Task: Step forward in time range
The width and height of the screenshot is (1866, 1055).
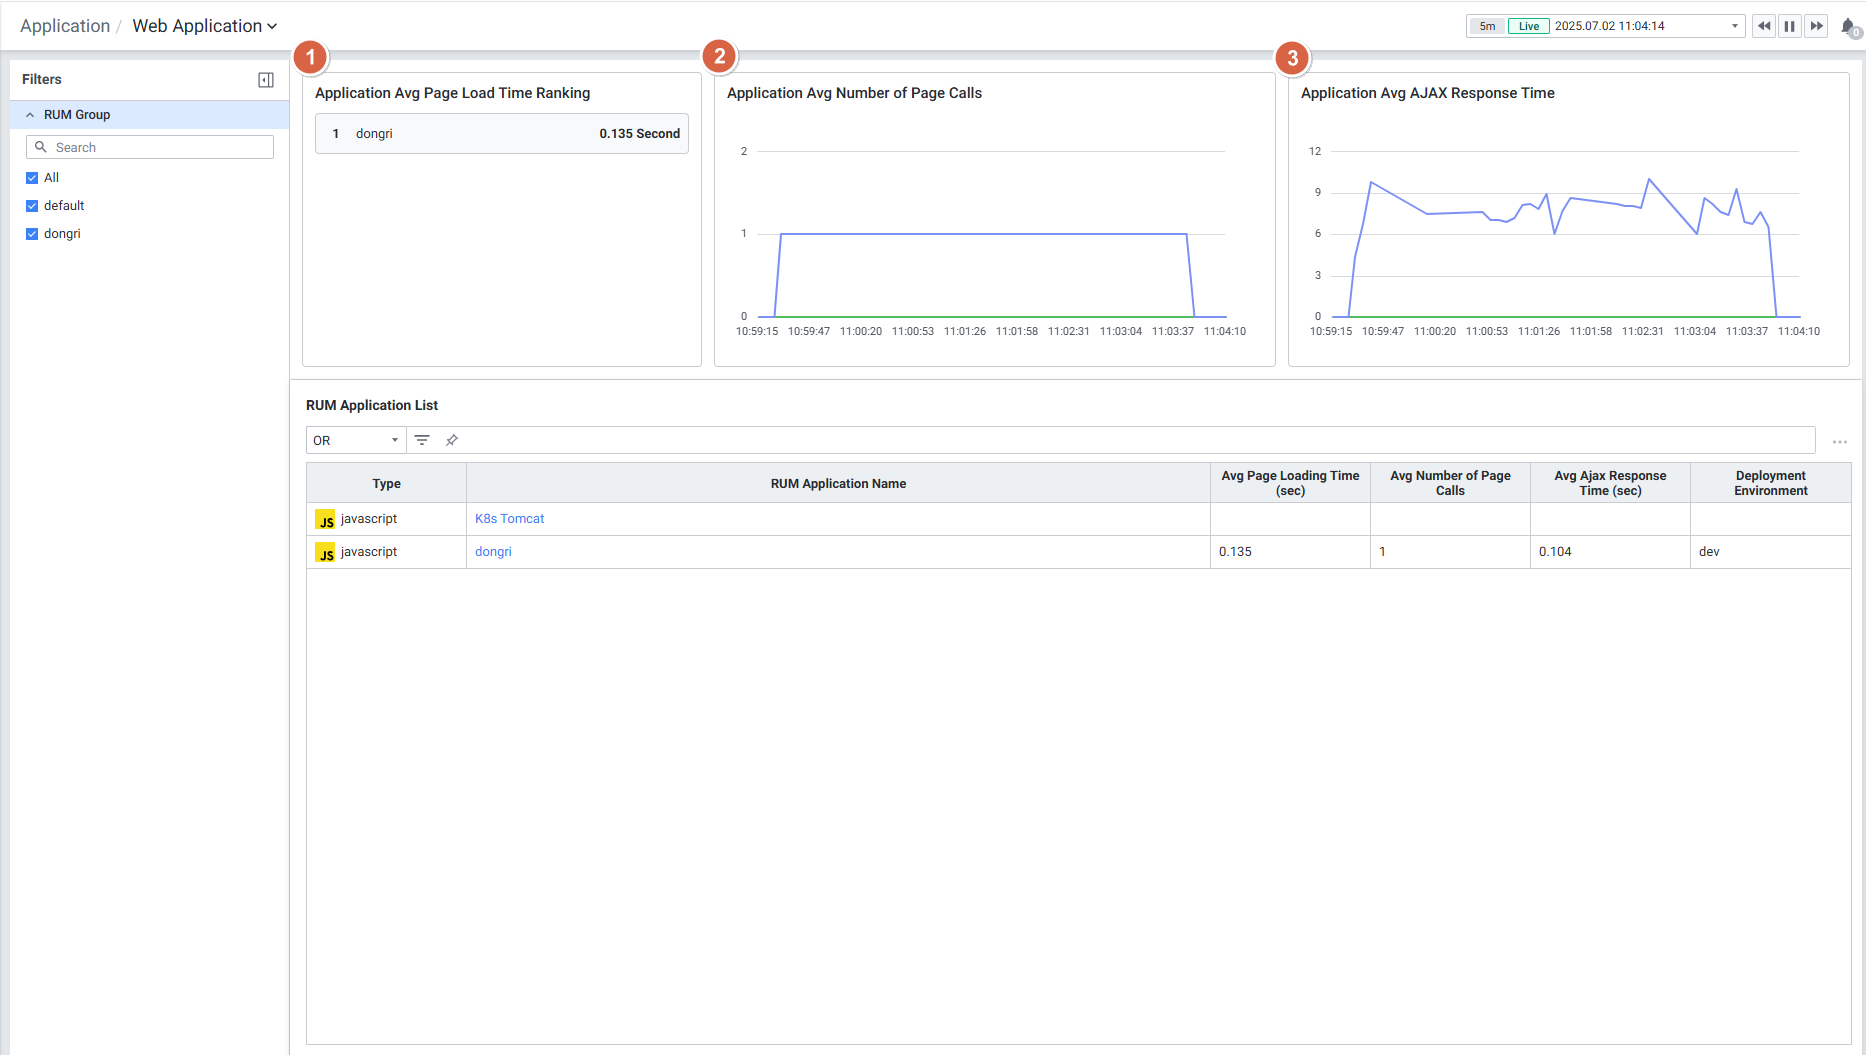Action: pos(1816,26)
